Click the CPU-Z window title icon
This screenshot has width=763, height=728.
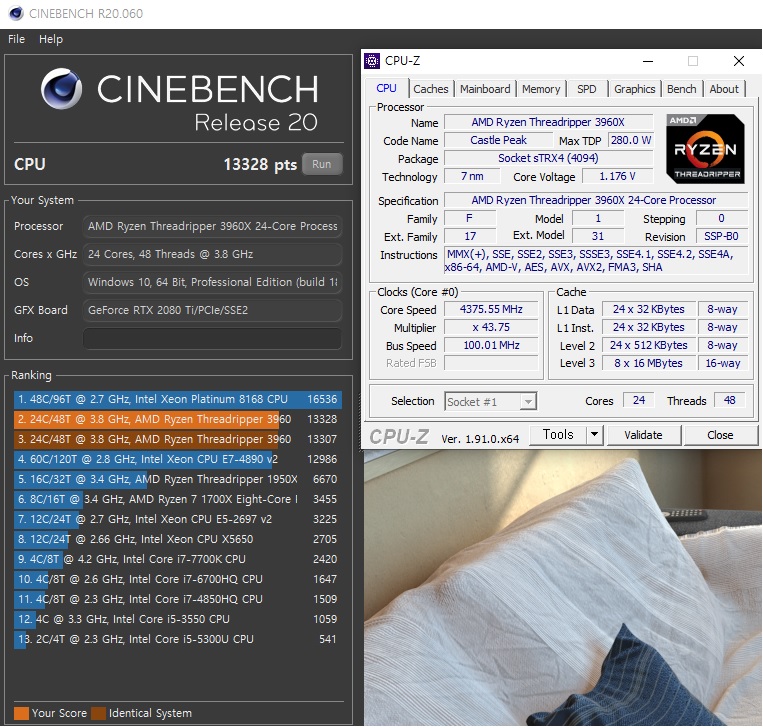[x=372, y=61]
